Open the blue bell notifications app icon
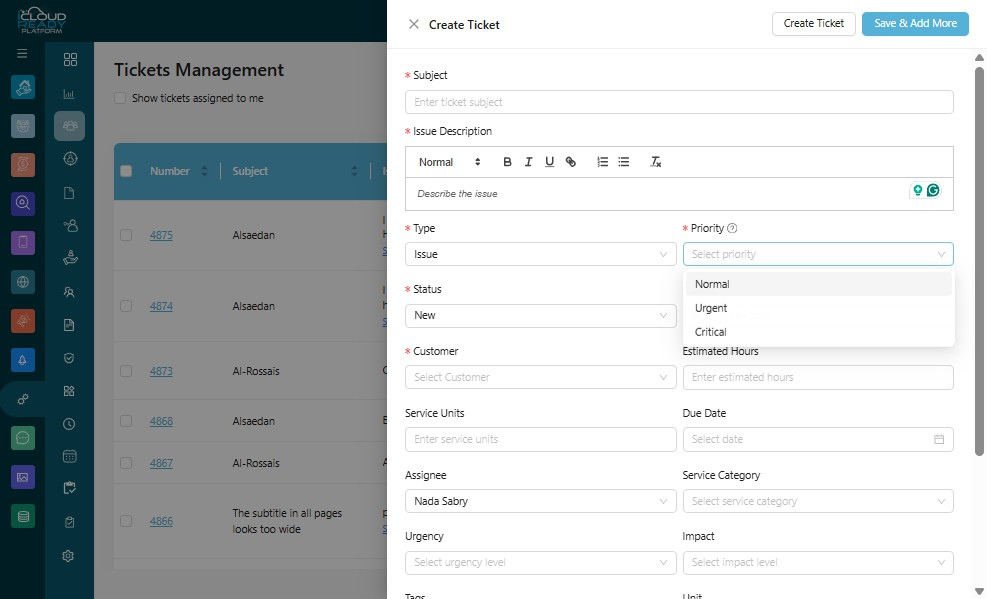The height and width of the screenshot is (599, 987). [x=23, y=360]
